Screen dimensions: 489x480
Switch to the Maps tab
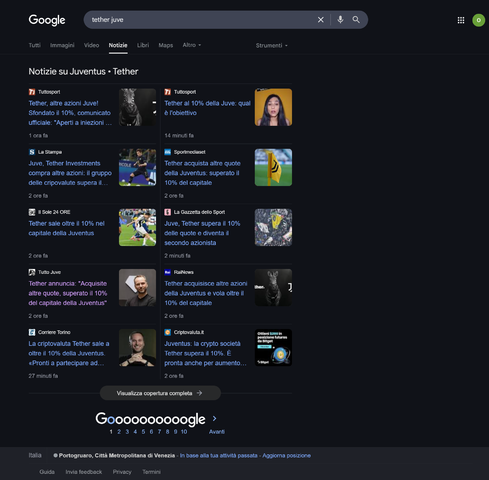coord(166,45)
